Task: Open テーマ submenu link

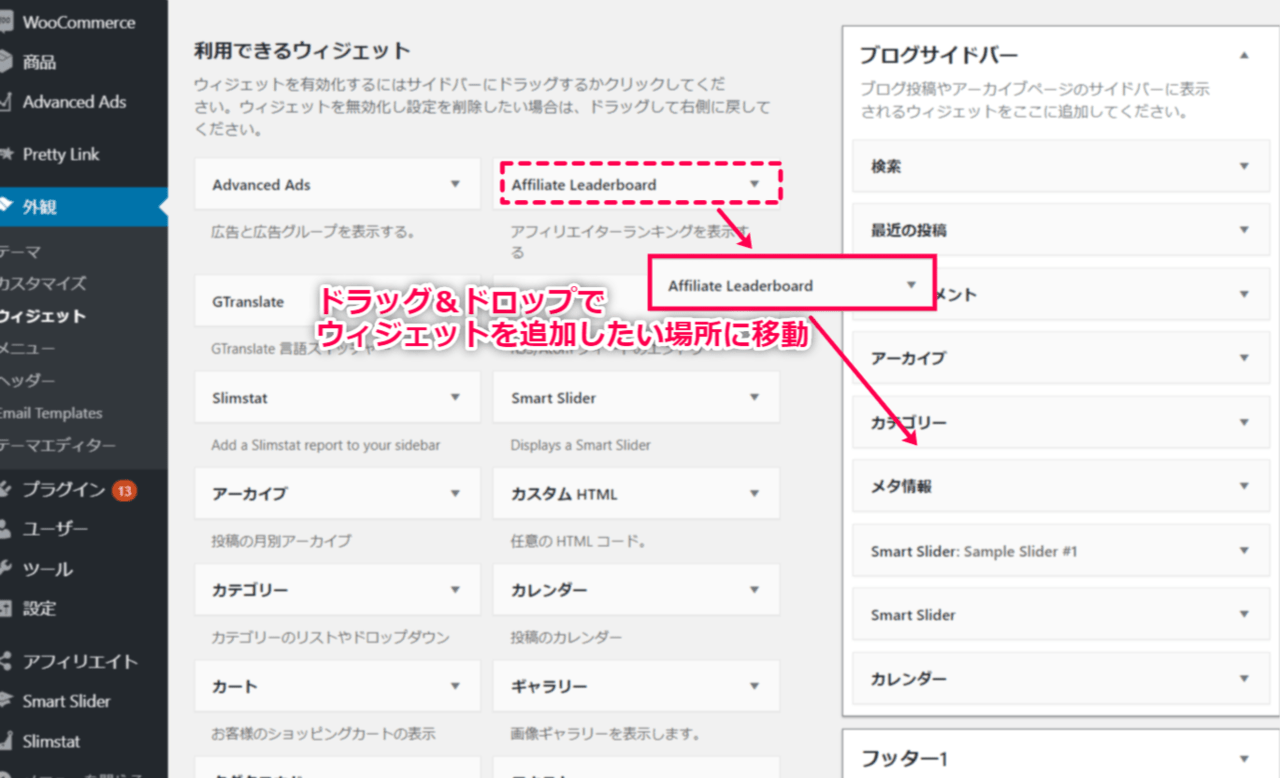Action: [x=20, y=252]
